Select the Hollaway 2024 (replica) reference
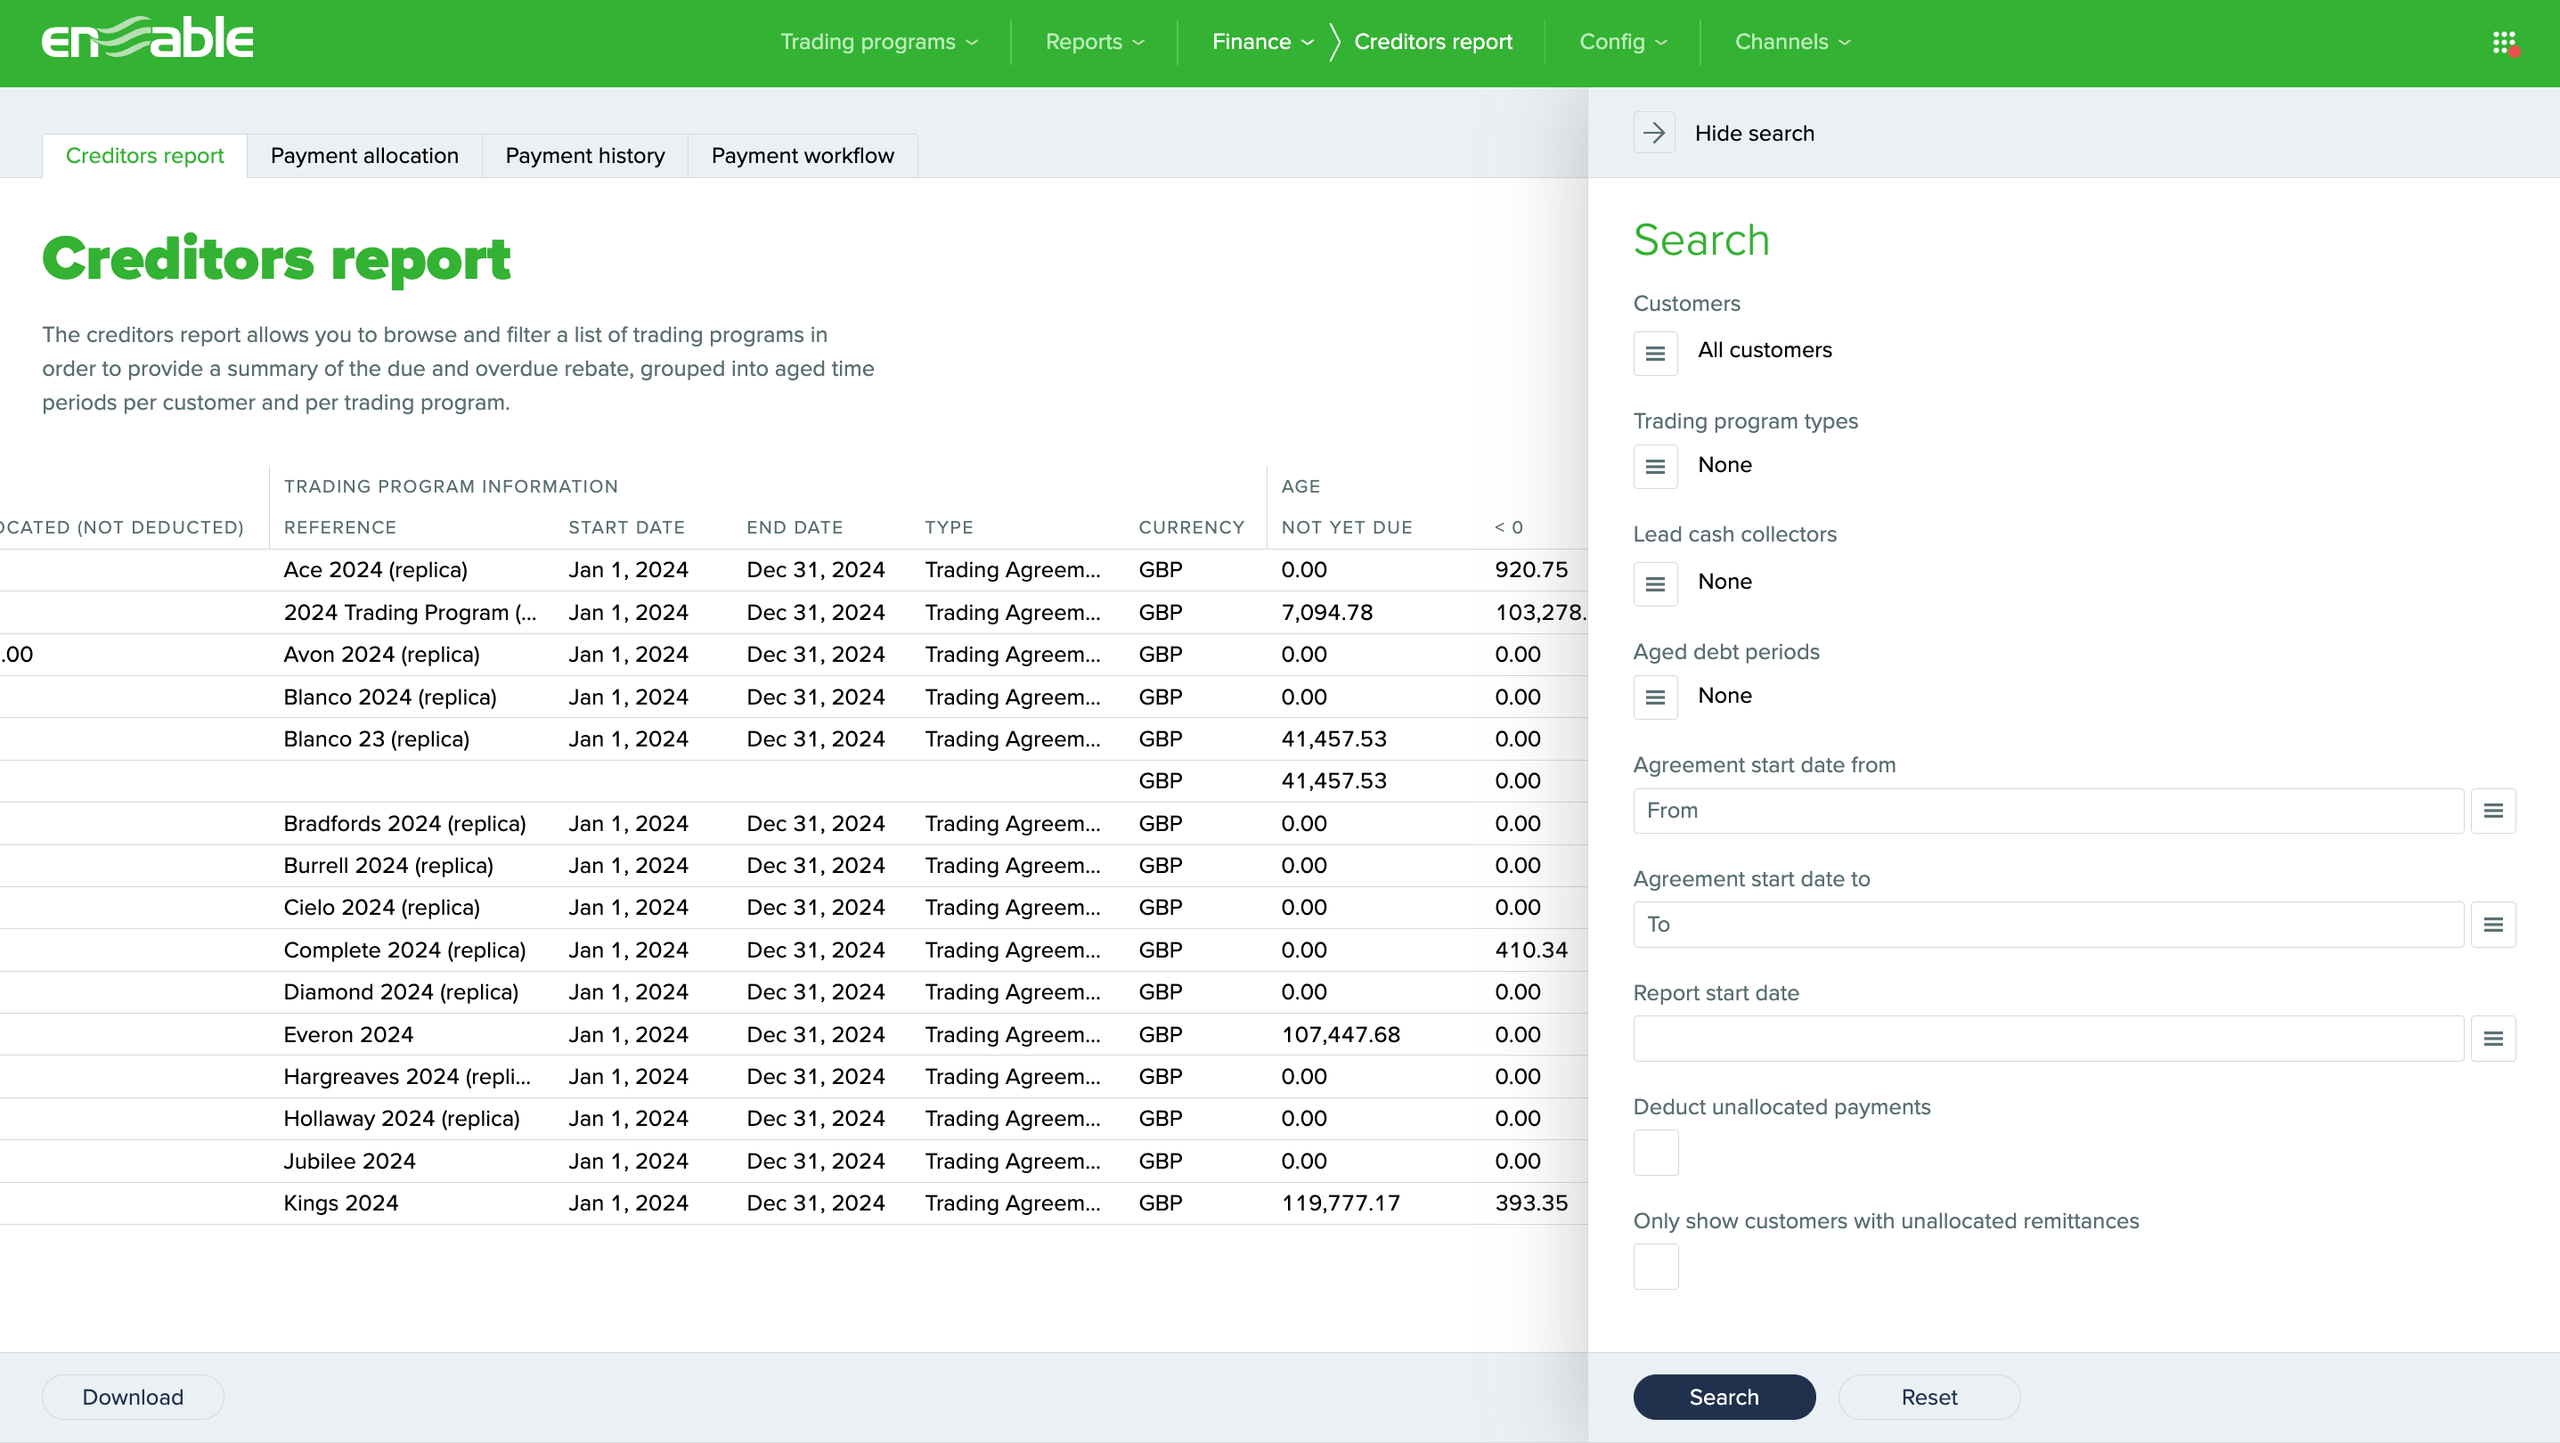The width and height of the screenshot is (2560, 1443). coord(402,1119)
